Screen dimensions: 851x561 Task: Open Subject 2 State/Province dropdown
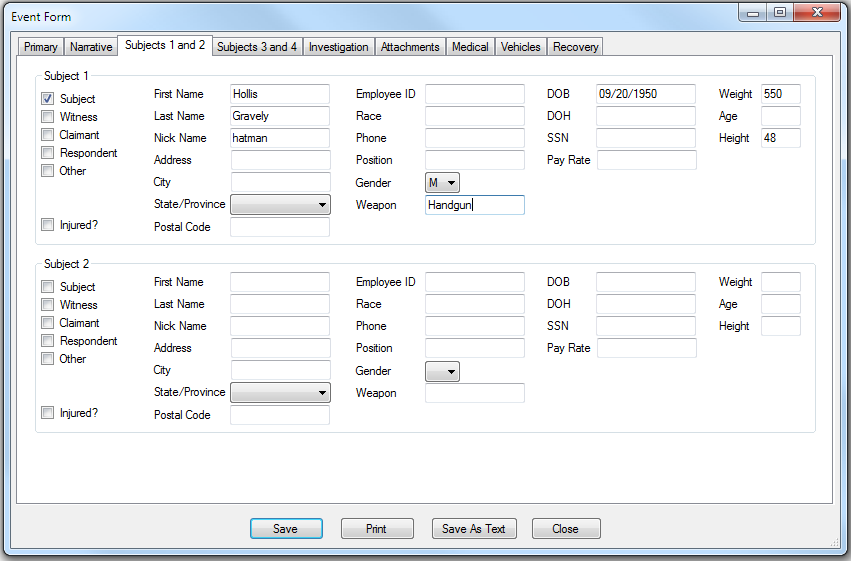click(x=280, y=392)
